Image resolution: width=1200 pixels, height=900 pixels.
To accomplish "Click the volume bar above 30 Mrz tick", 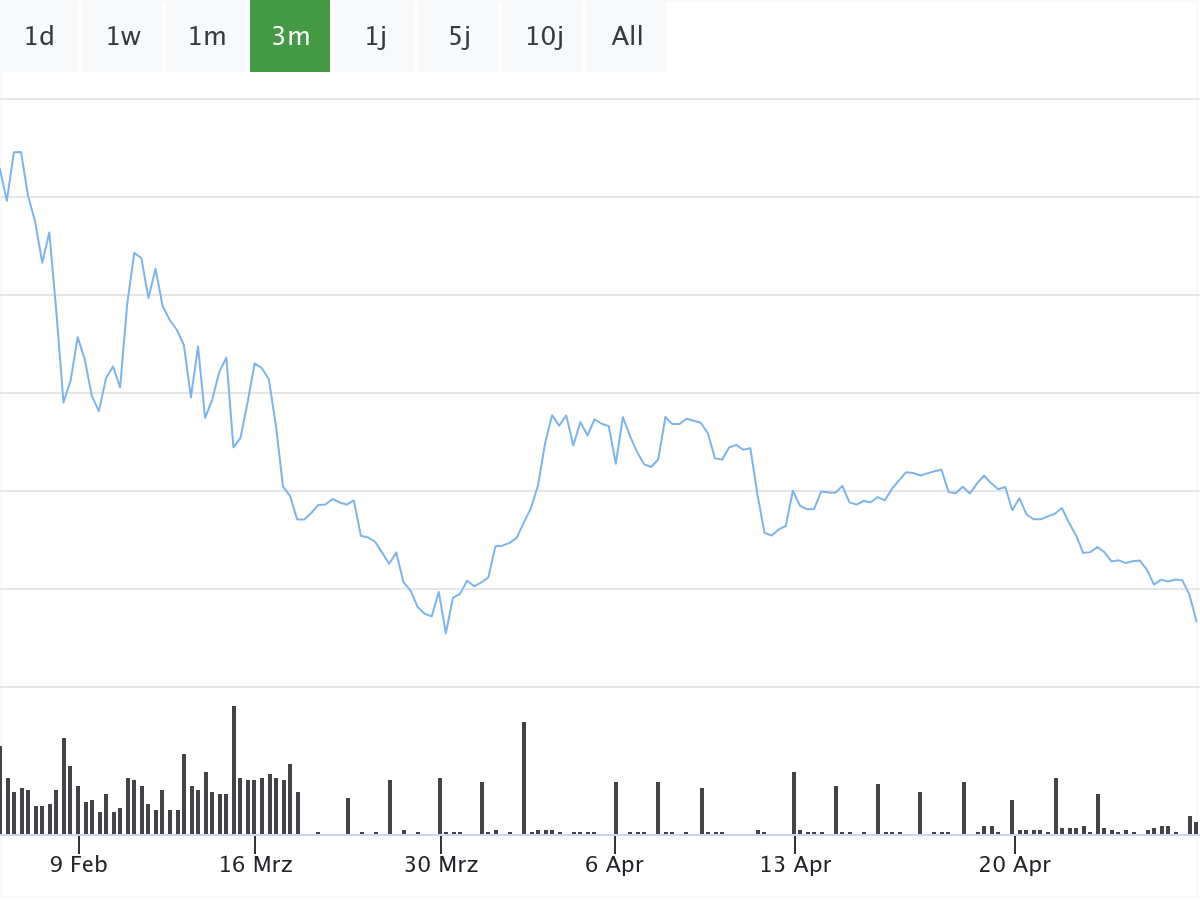I will [440, 806].
